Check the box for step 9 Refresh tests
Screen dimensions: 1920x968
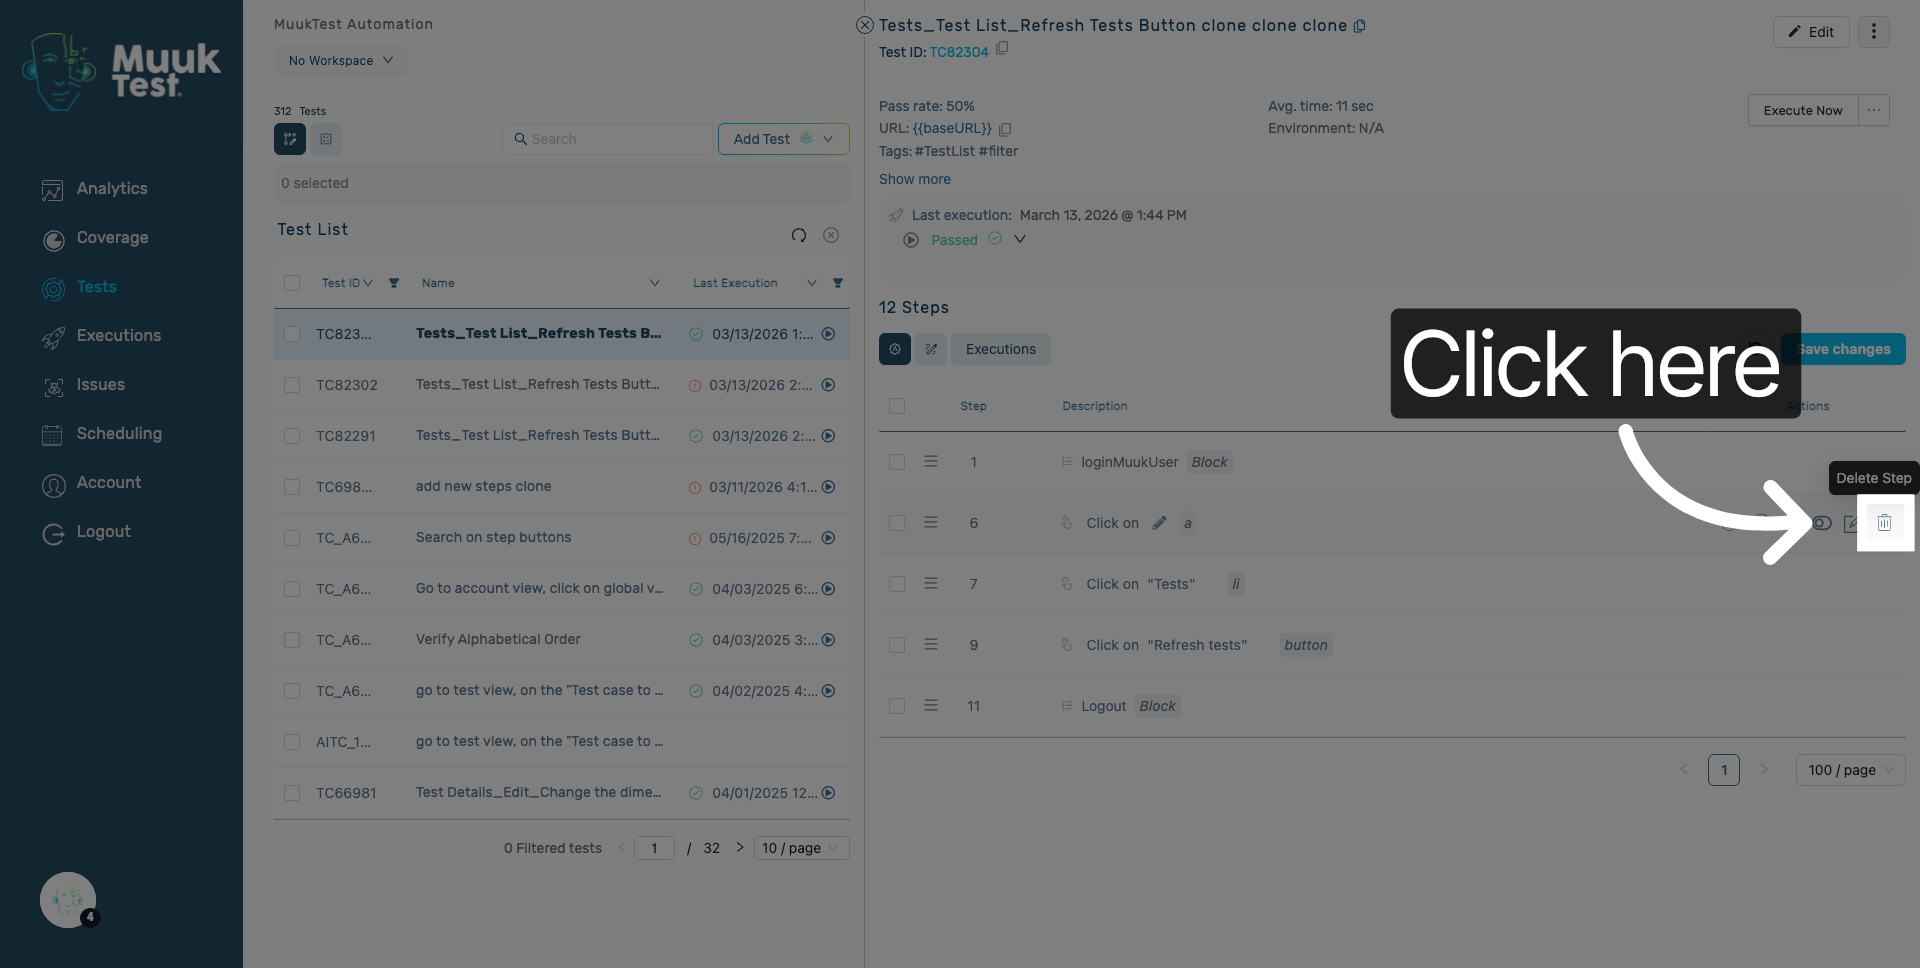click(x=897, y=645)
